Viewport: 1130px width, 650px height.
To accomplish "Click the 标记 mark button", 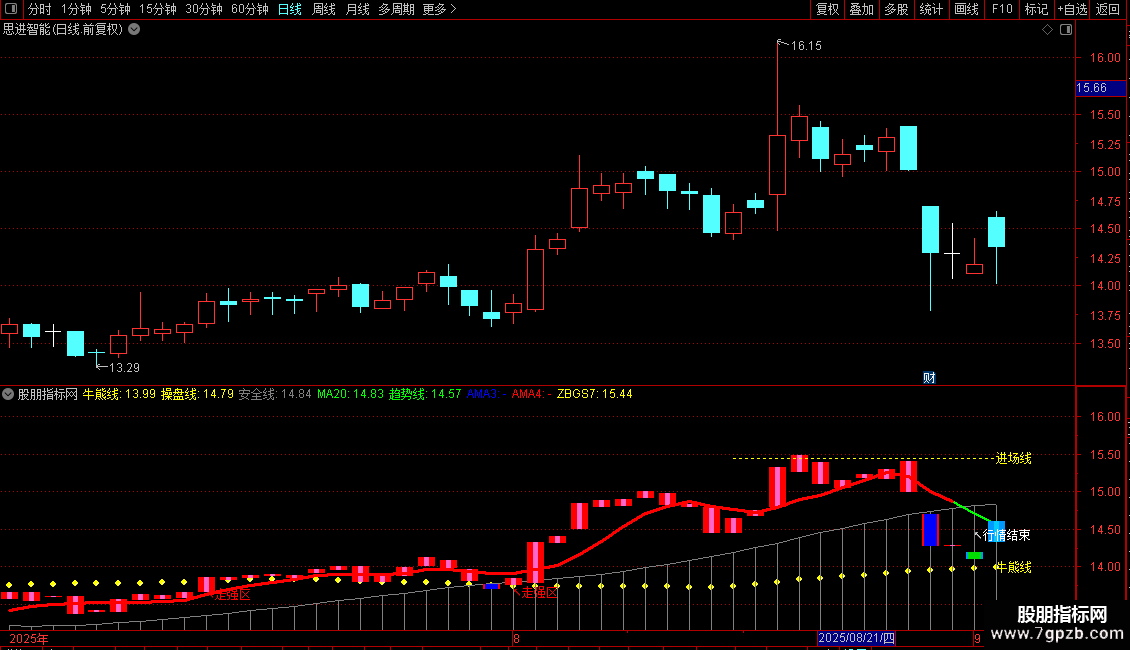I will click(1036, 9).
